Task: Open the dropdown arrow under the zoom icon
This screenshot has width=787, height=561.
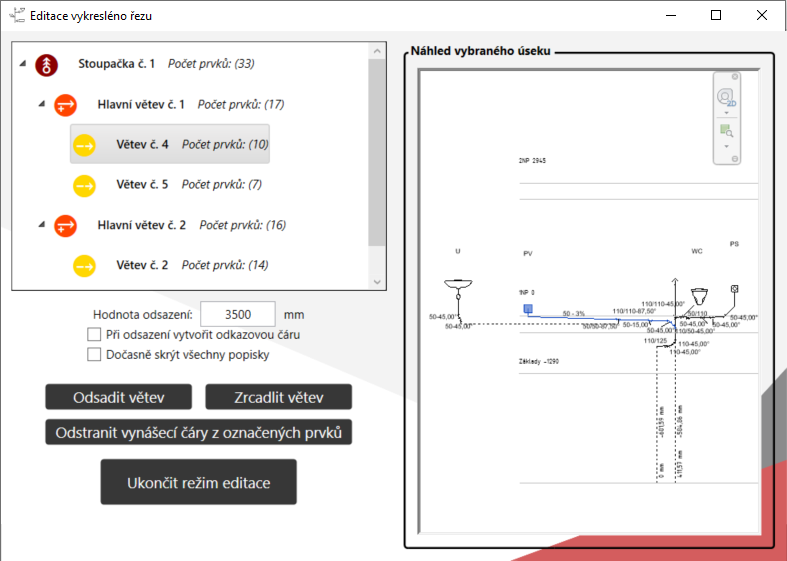Action: 726,147
